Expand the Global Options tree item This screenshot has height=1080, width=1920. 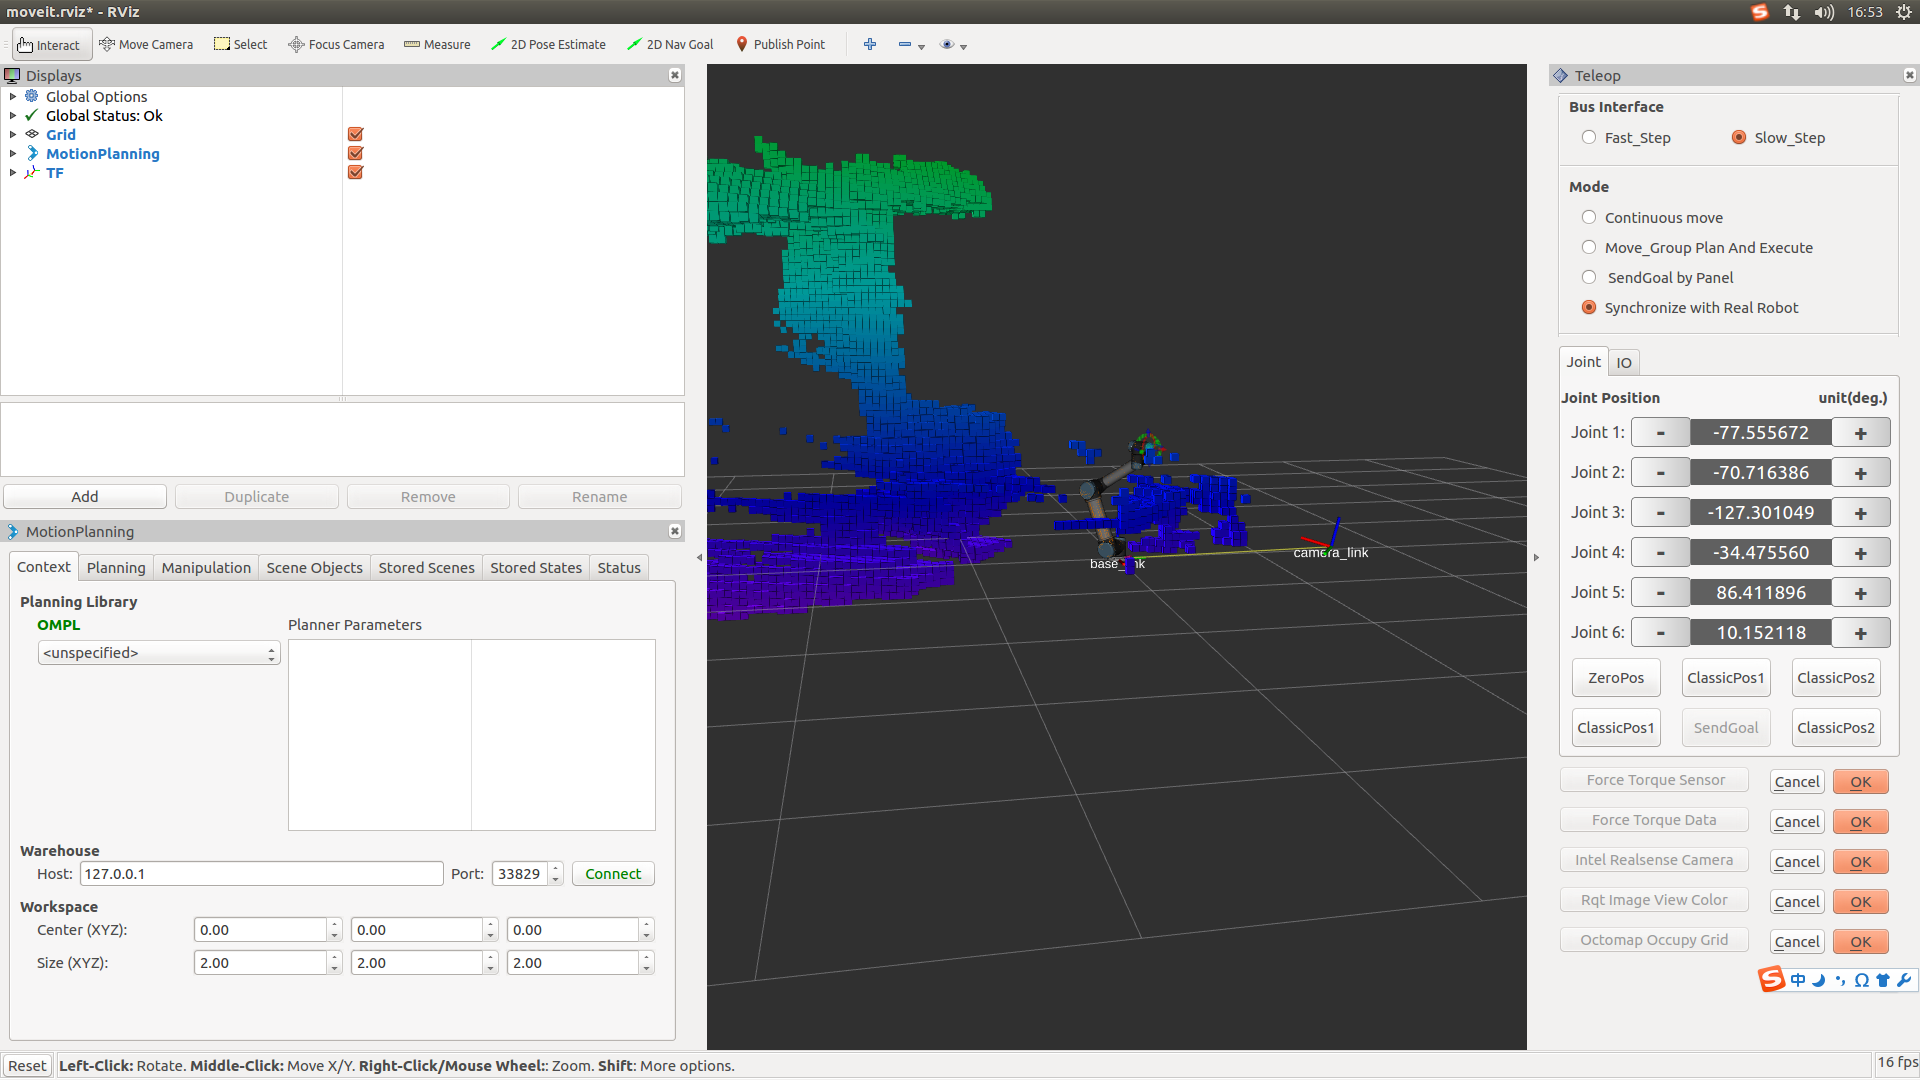click(12, 96)
